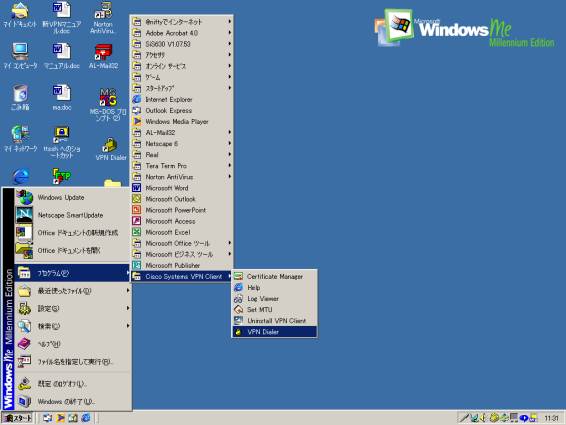Expand Microsoft Office ツール group
This screenshot has height=425, width=566.
click(182, 243)
